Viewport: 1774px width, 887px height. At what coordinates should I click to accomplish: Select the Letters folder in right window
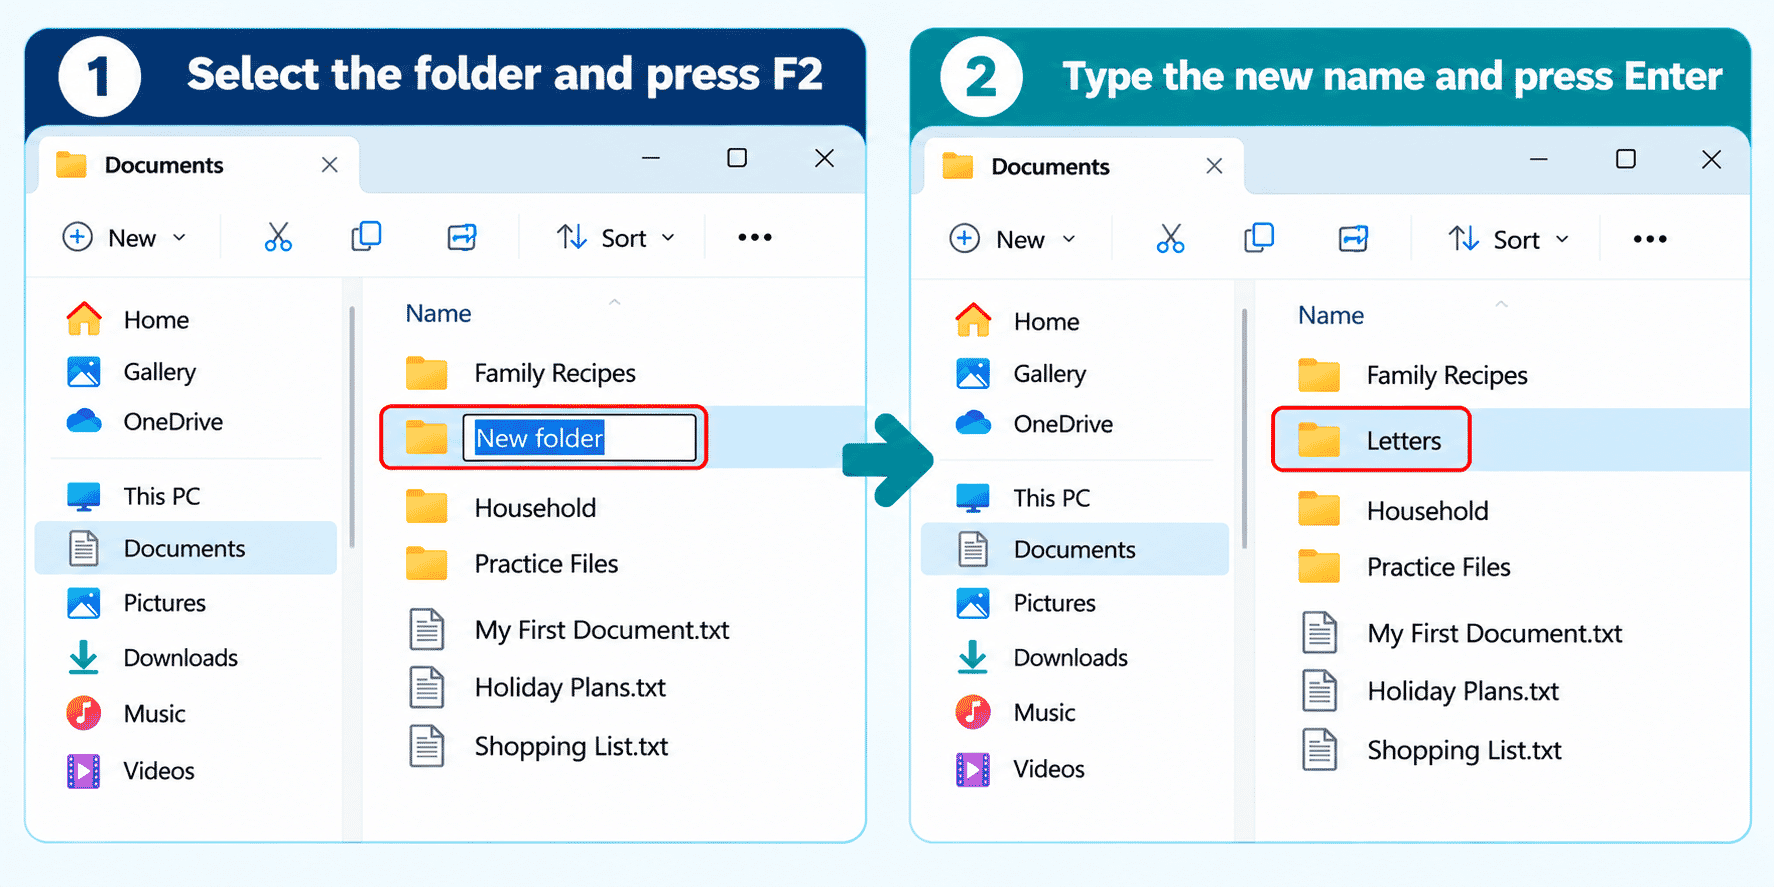[x=1371, y=440]
